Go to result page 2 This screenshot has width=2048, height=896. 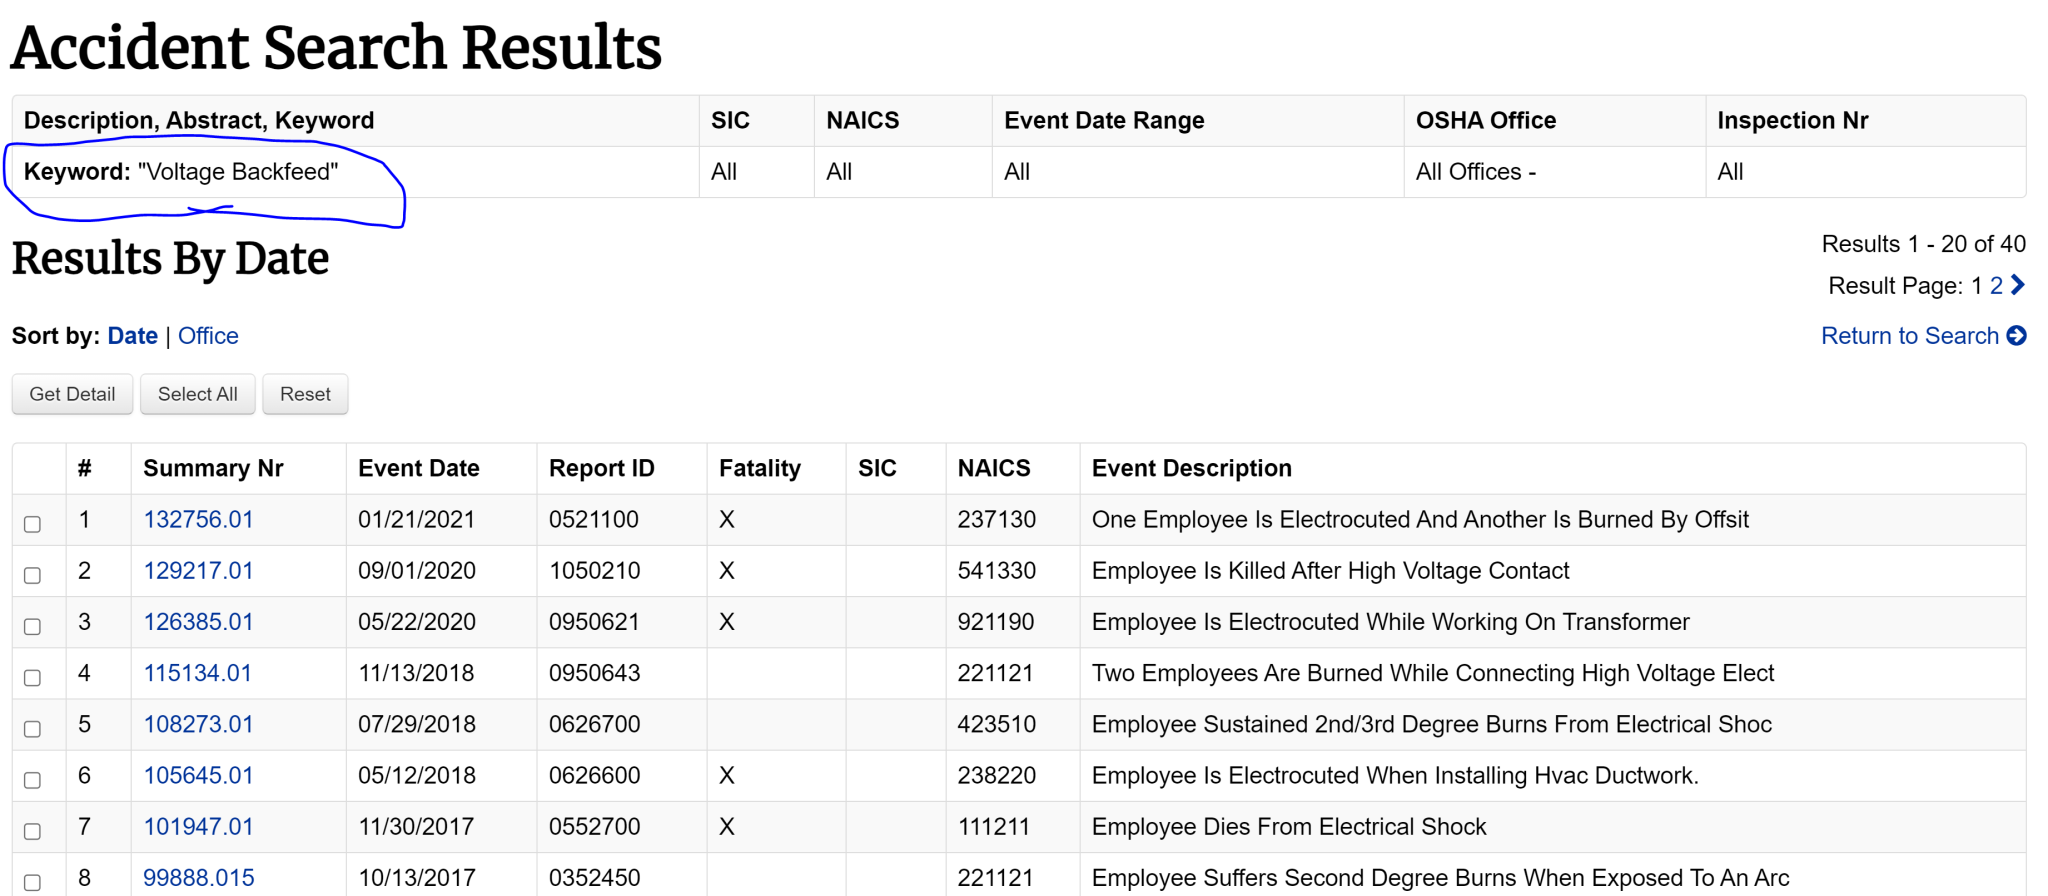(x=1996, y=286)
